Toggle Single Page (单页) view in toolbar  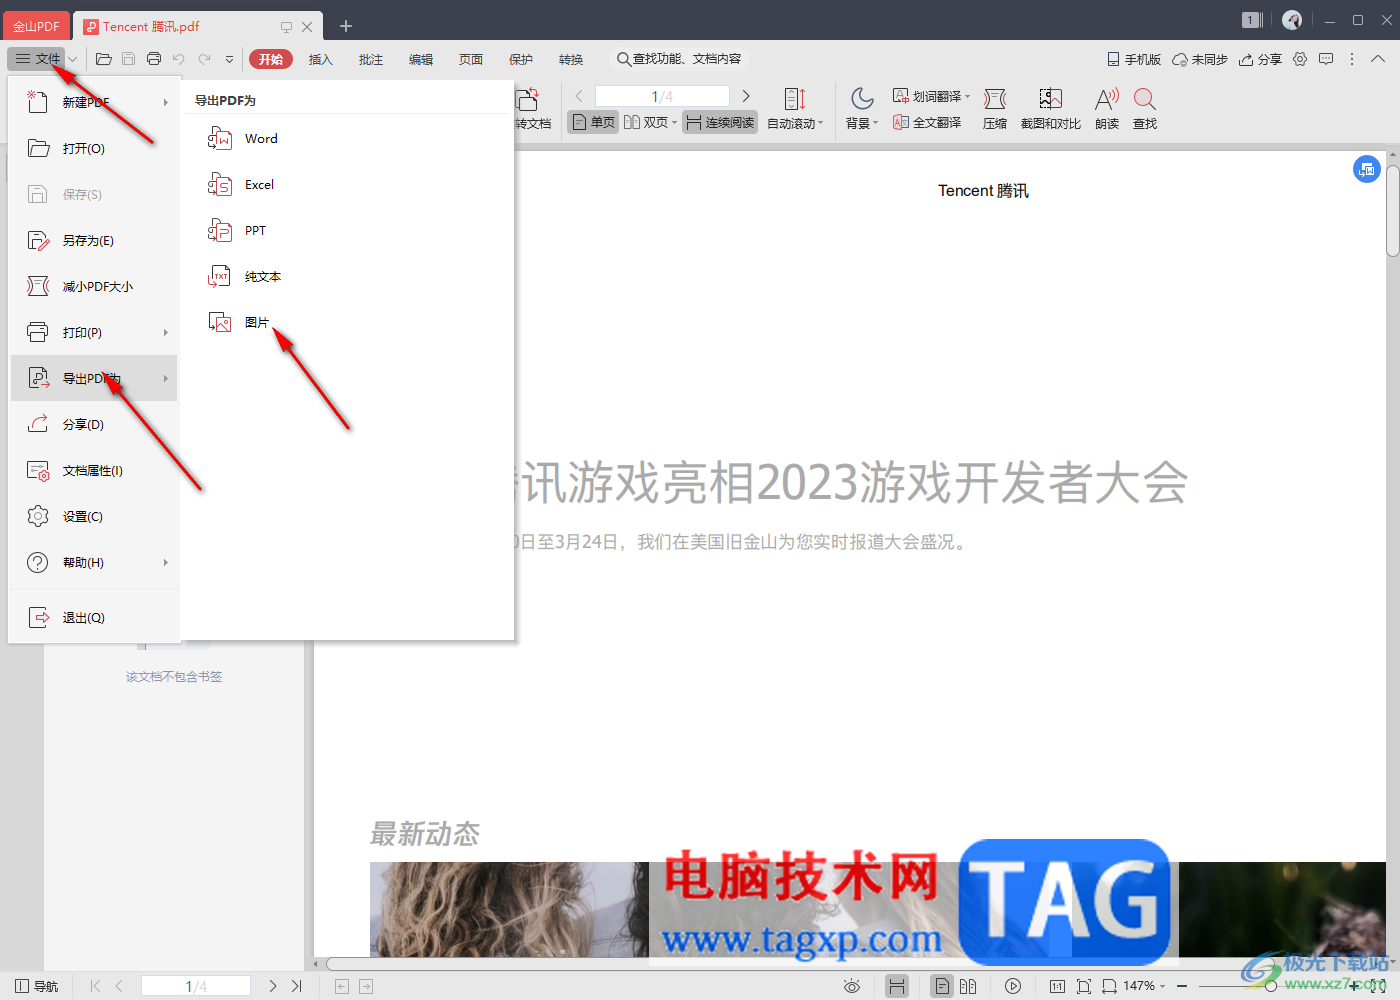coord(593,122)
